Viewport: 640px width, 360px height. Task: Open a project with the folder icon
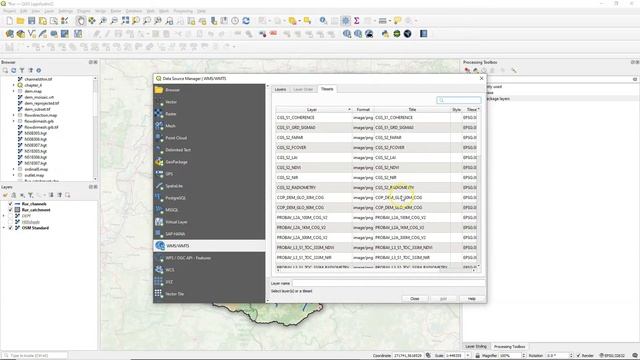pyautogui.click(x=20, y=21)
